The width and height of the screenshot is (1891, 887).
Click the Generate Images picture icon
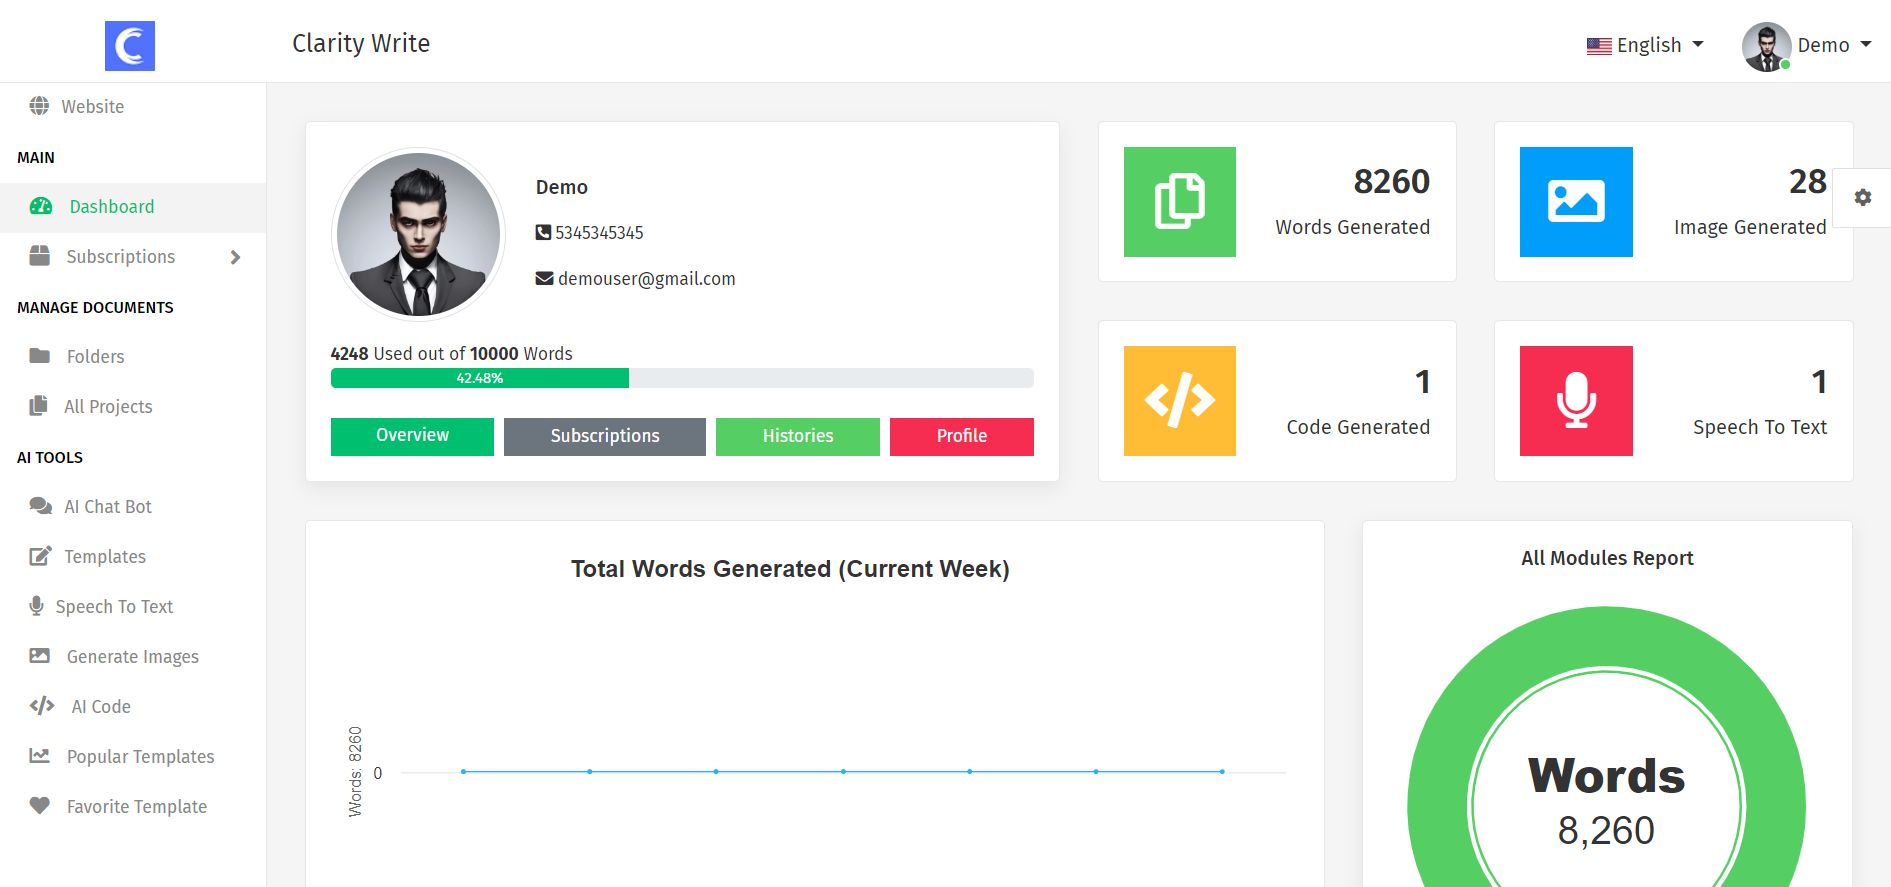click(40, 656)
